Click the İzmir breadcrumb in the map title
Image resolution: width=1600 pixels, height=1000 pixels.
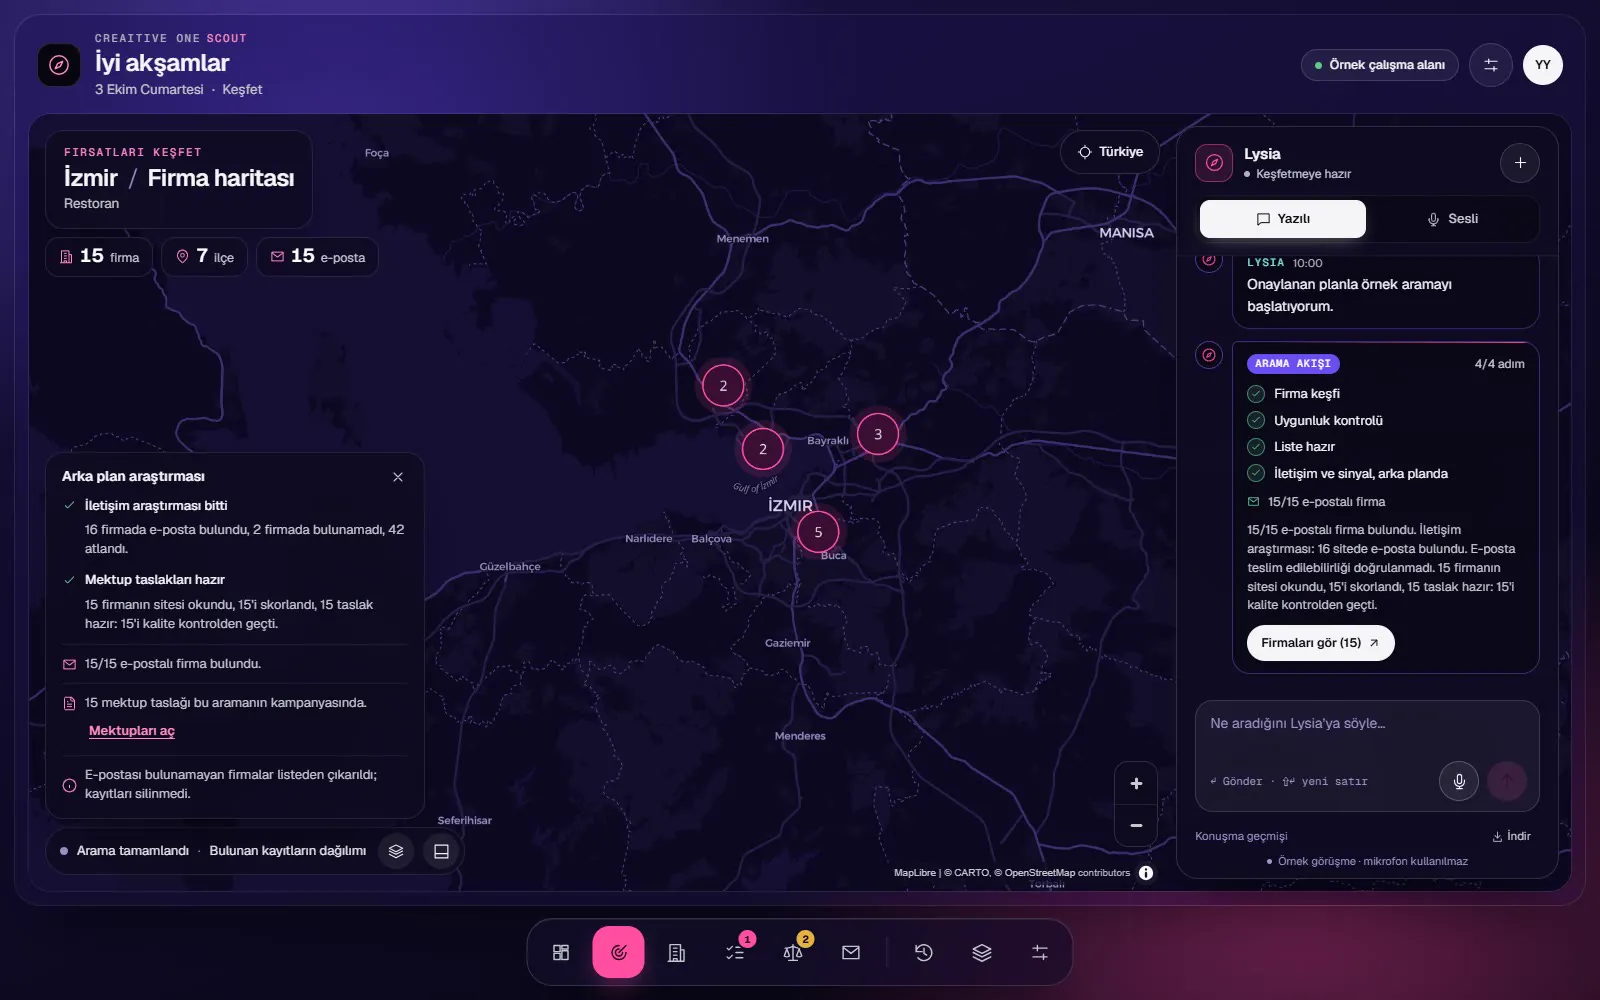91,178
